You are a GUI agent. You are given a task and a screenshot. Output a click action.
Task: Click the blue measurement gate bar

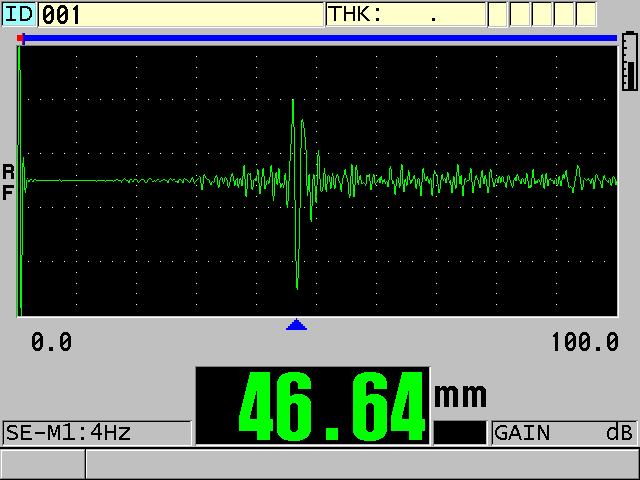[320, 38]
